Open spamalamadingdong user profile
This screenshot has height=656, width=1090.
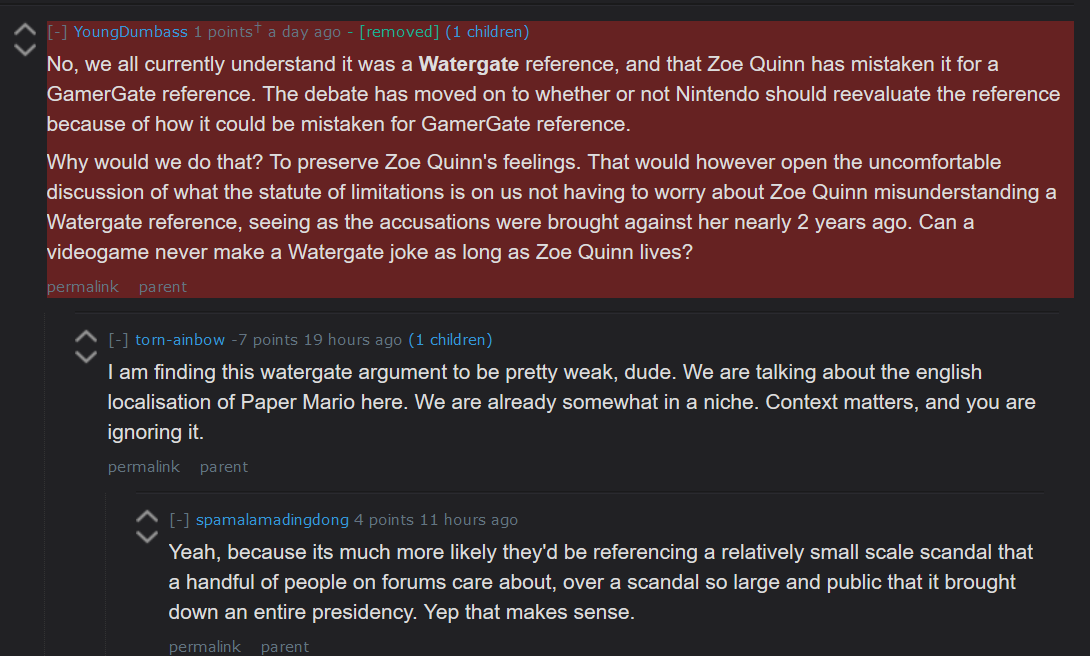click(272, 520)
